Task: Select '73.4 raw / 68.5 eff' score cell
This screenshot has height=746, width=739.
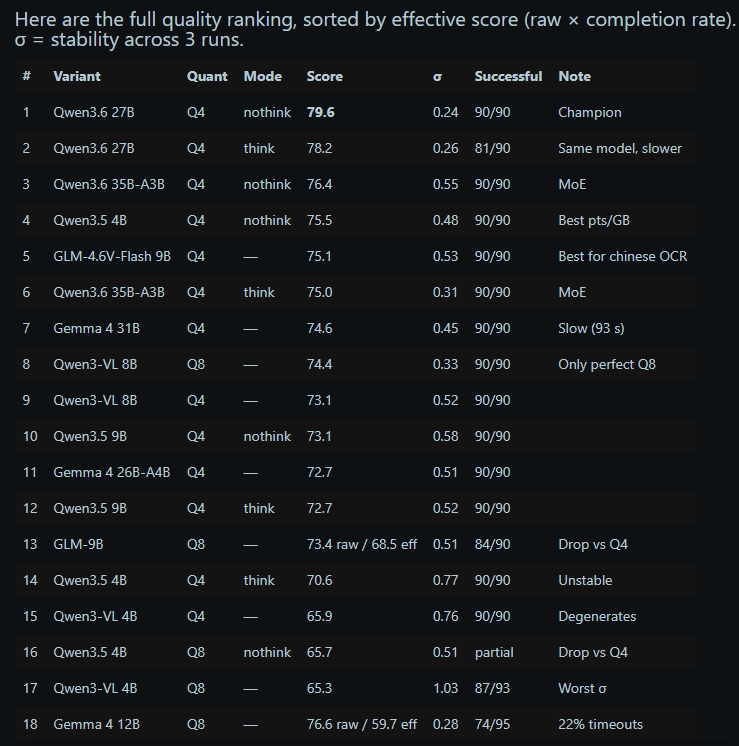Action: [362, 544]
